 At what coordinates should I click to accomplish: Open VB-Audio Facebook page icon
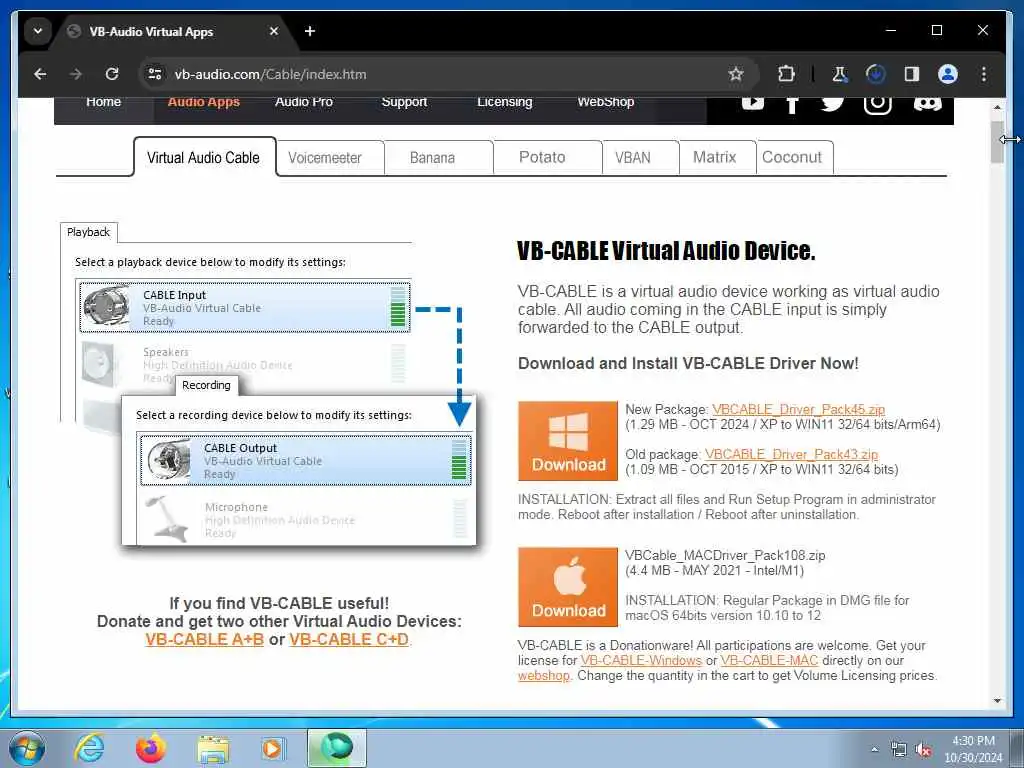tap(792, 104)
